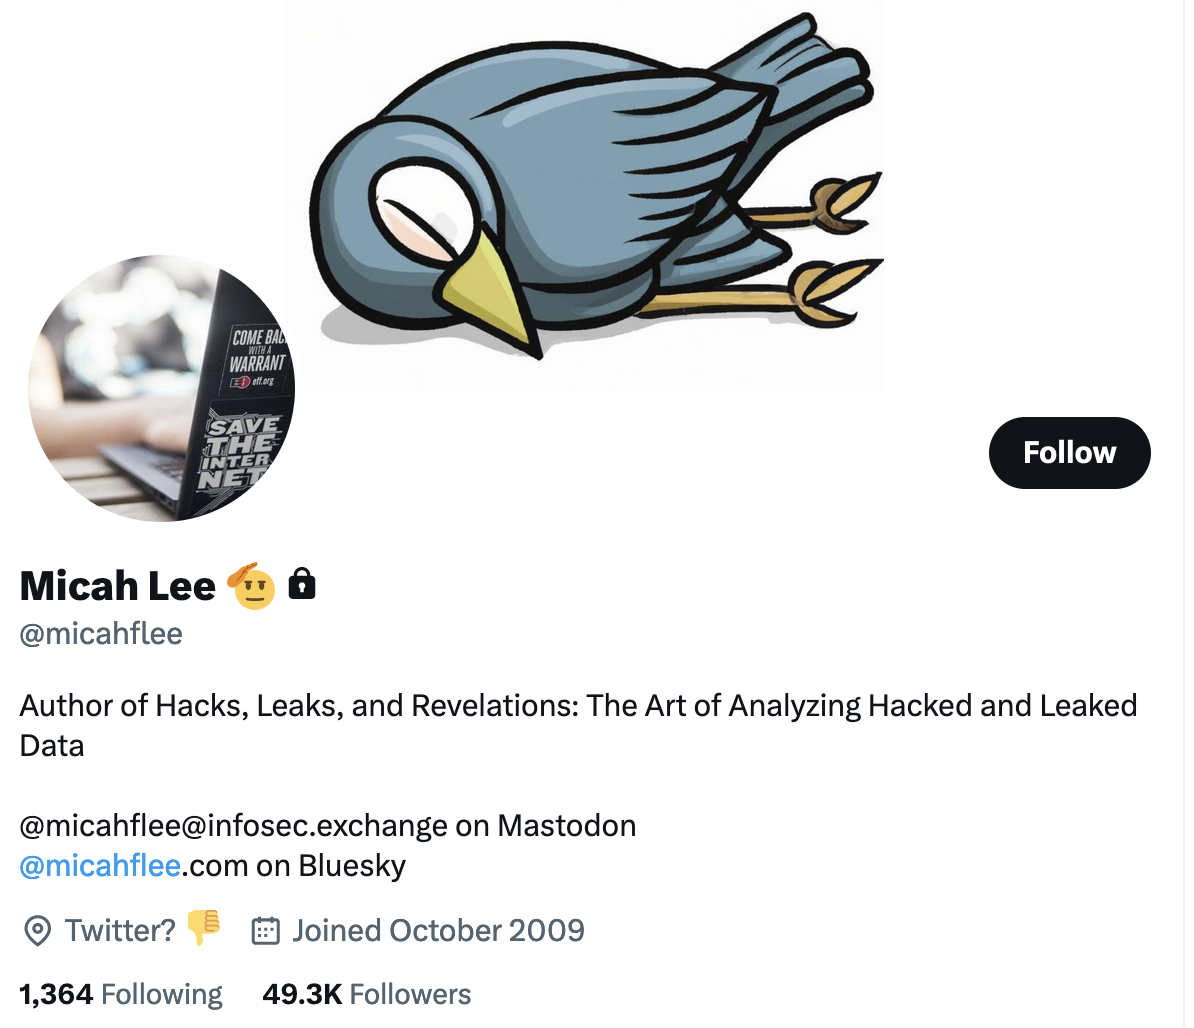Click the Mastodon address line in bio

327,825
